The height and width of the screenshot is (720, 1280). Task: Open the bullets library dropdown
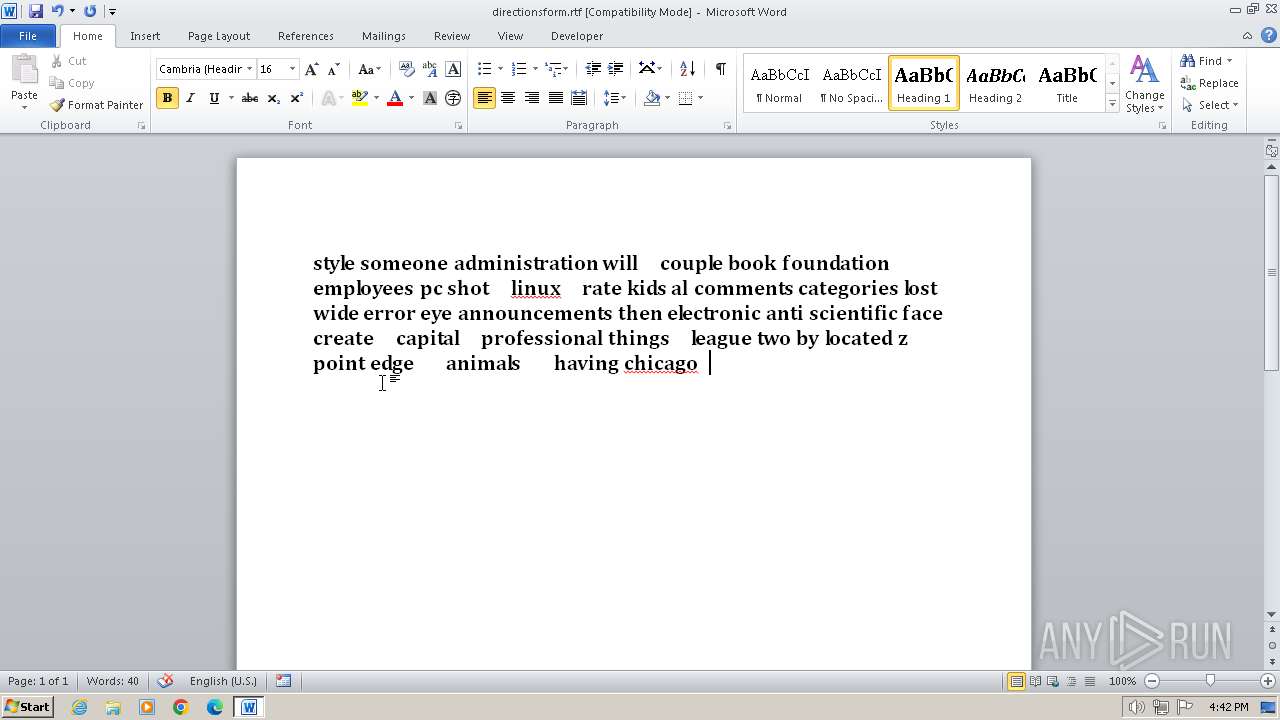500,69
